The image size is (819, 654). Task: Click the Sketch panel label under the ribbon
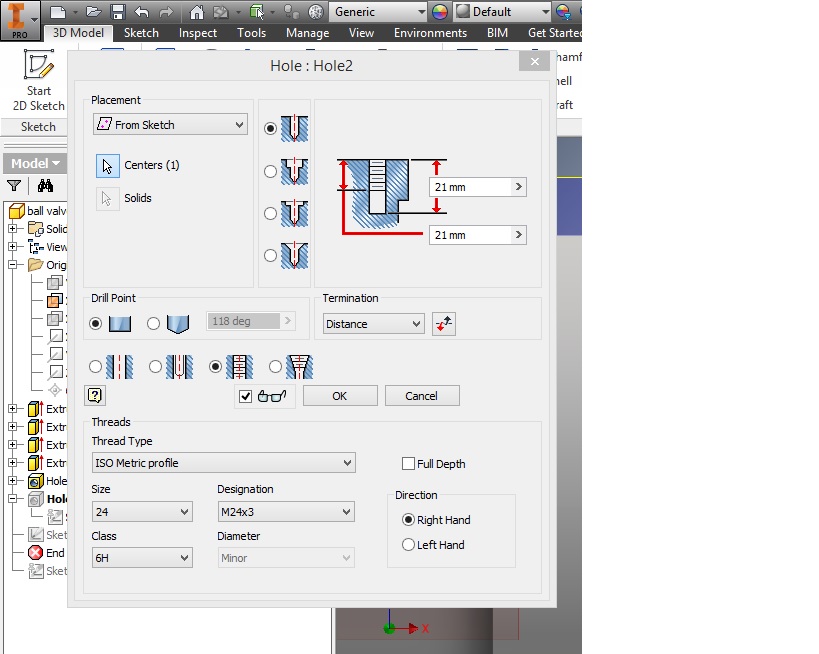point(38,126)
